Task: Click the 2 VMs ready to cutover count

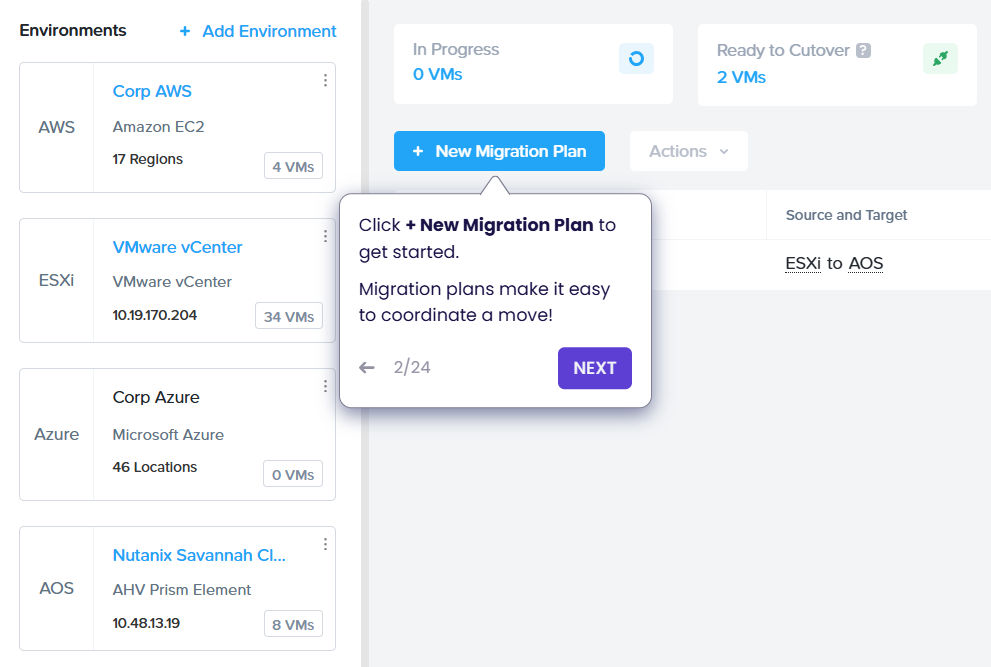Action: (741, 77)
